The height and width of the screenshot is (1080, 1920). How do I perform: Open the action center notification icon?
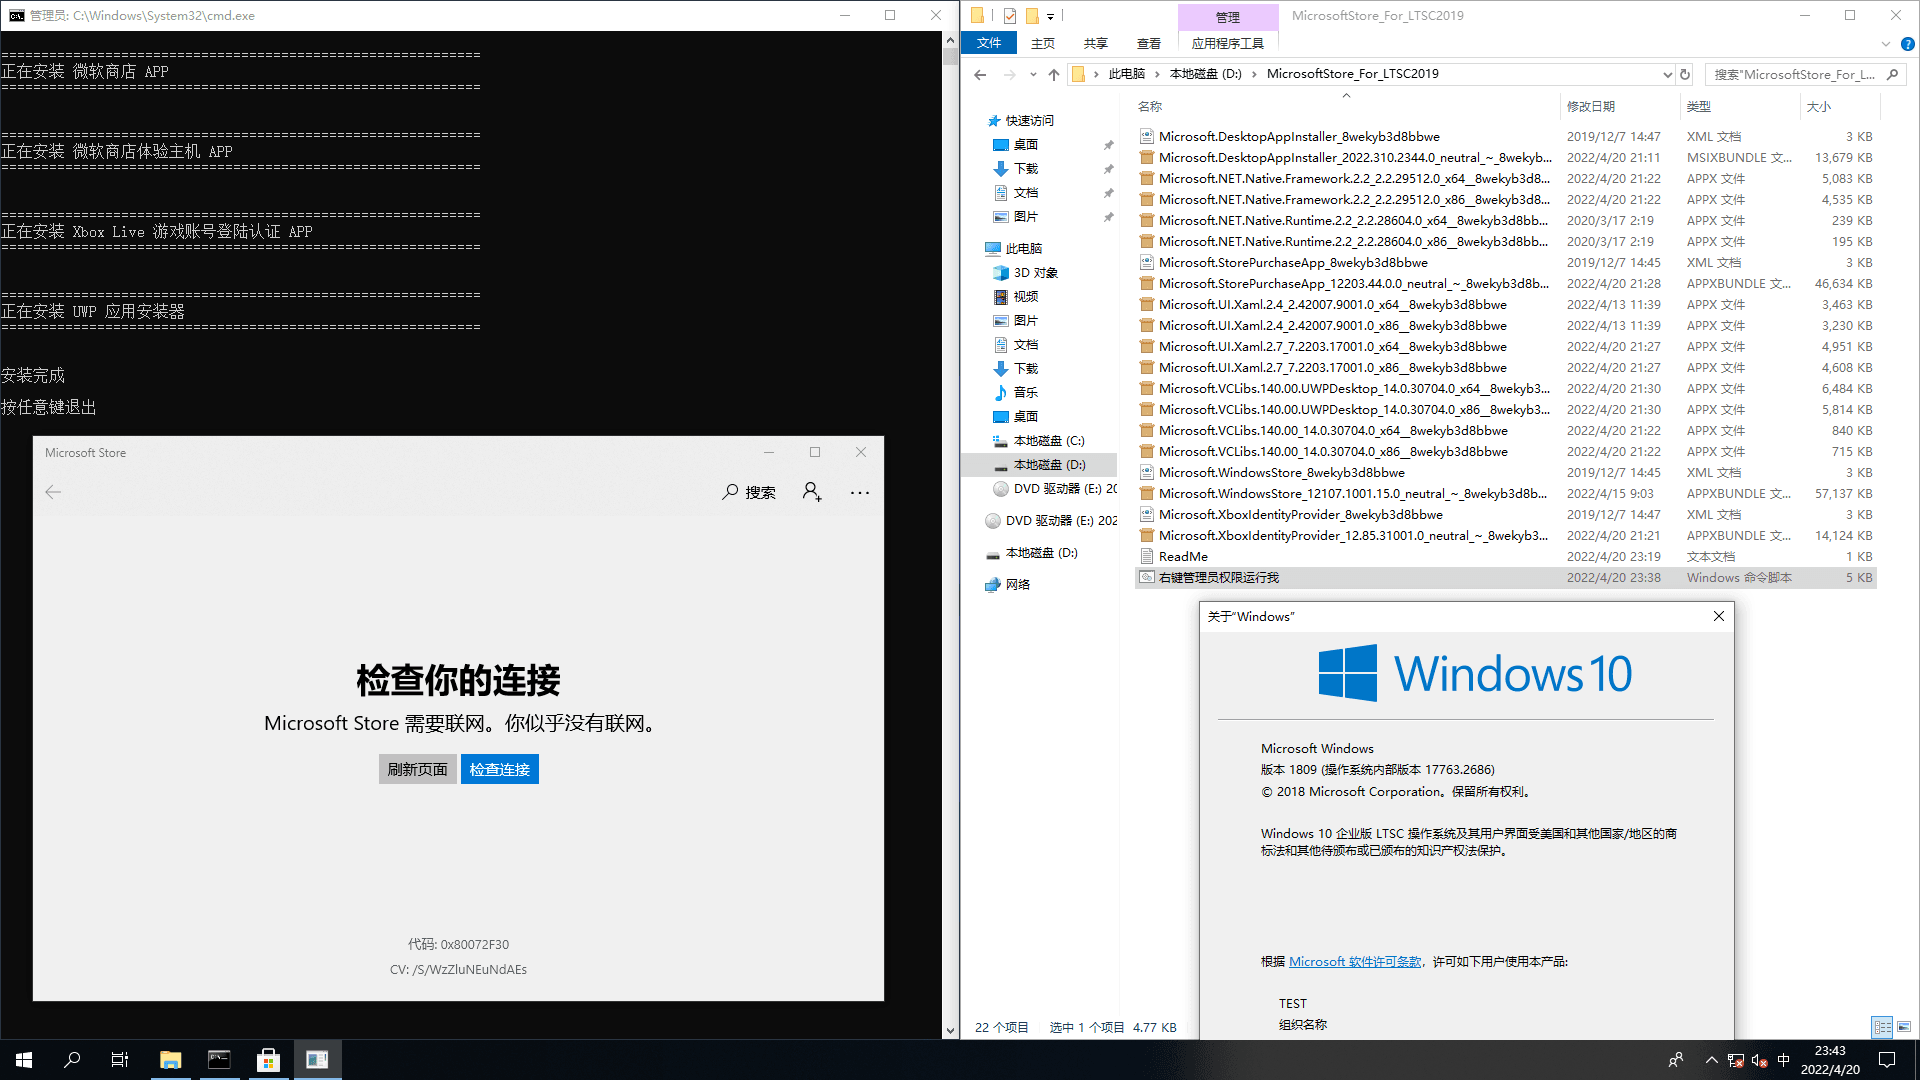click(x=1887, y=1060)
